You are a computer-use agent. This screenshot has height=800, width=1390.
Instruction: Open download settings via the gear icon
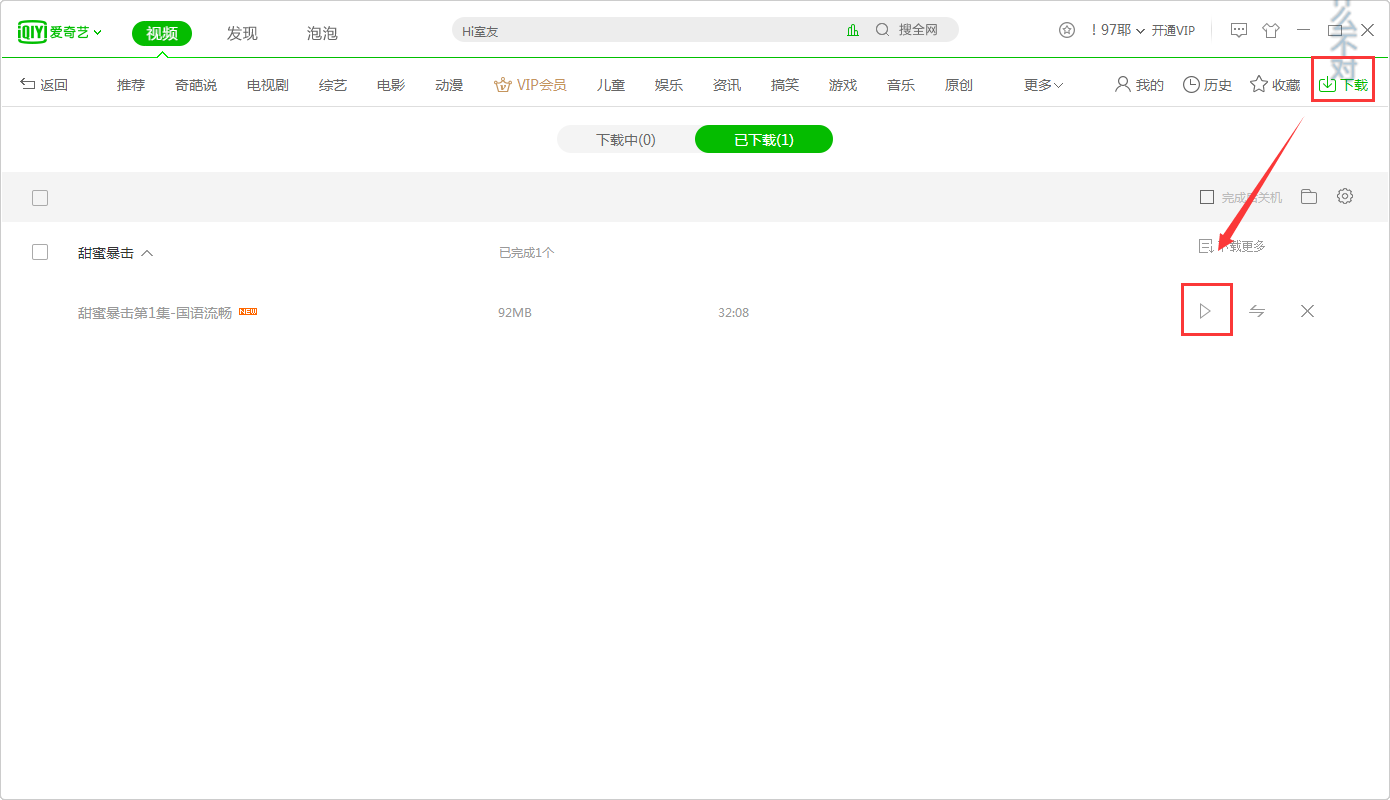point(1345,196)
